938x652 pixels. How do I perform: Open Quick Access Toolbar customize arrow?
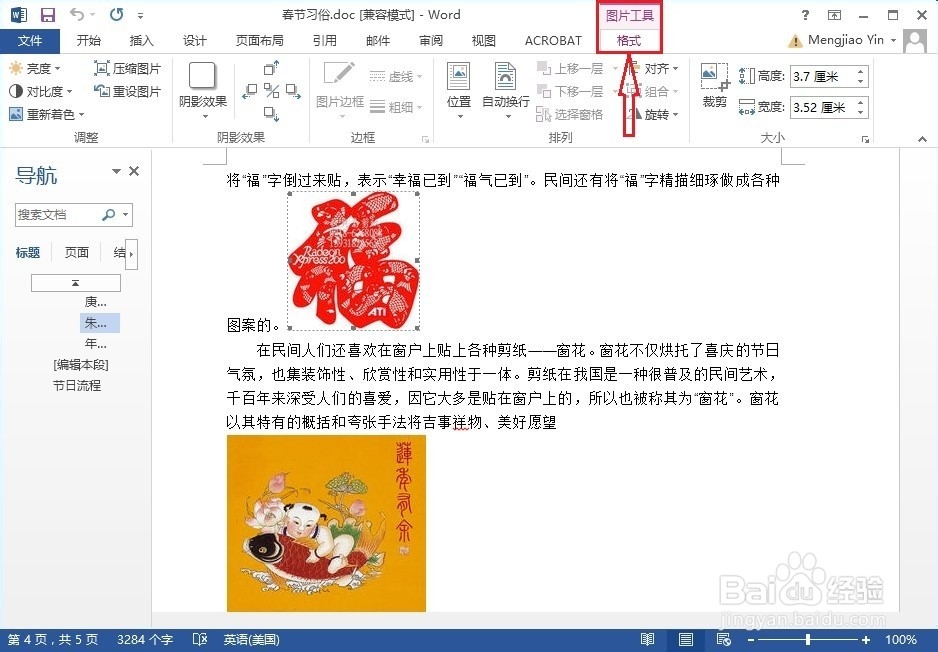(140, 16)
